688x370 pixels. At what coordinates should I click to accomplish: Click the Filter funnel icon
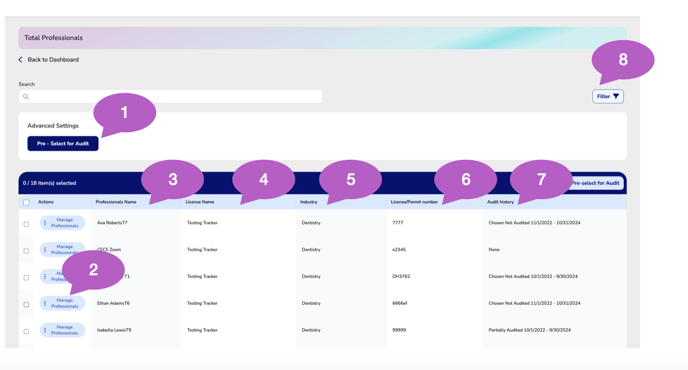tap(616, 97)
